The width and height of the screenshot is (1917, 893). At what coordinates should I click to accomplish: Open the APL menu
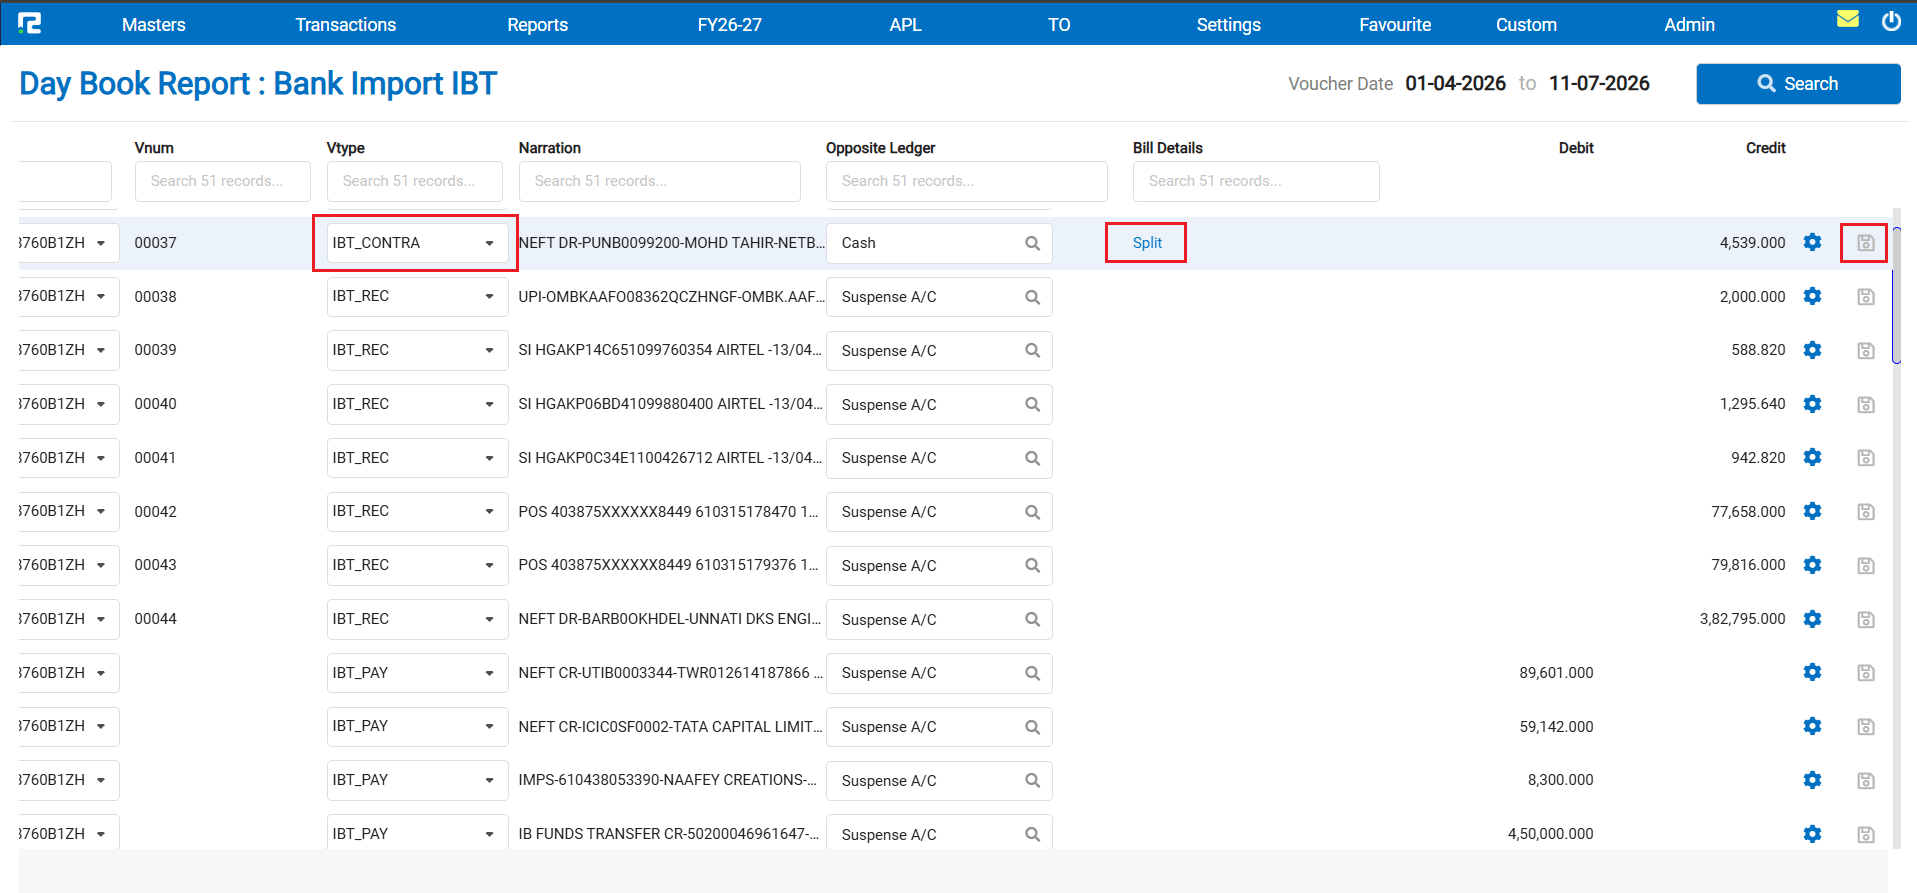(905, 25)
